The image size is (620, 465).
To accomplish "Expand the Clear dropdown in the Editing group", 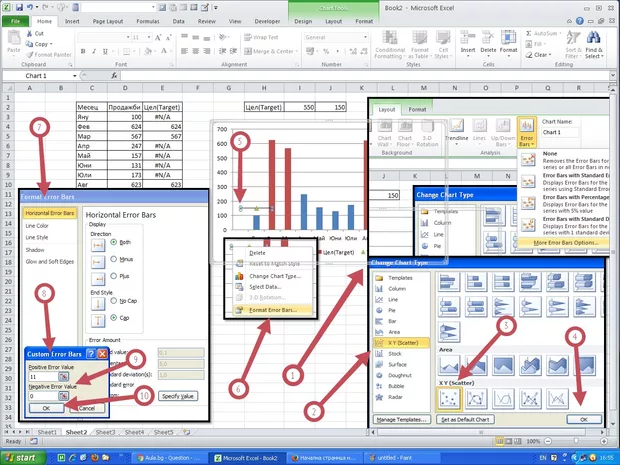I will [x=550, y=55].
